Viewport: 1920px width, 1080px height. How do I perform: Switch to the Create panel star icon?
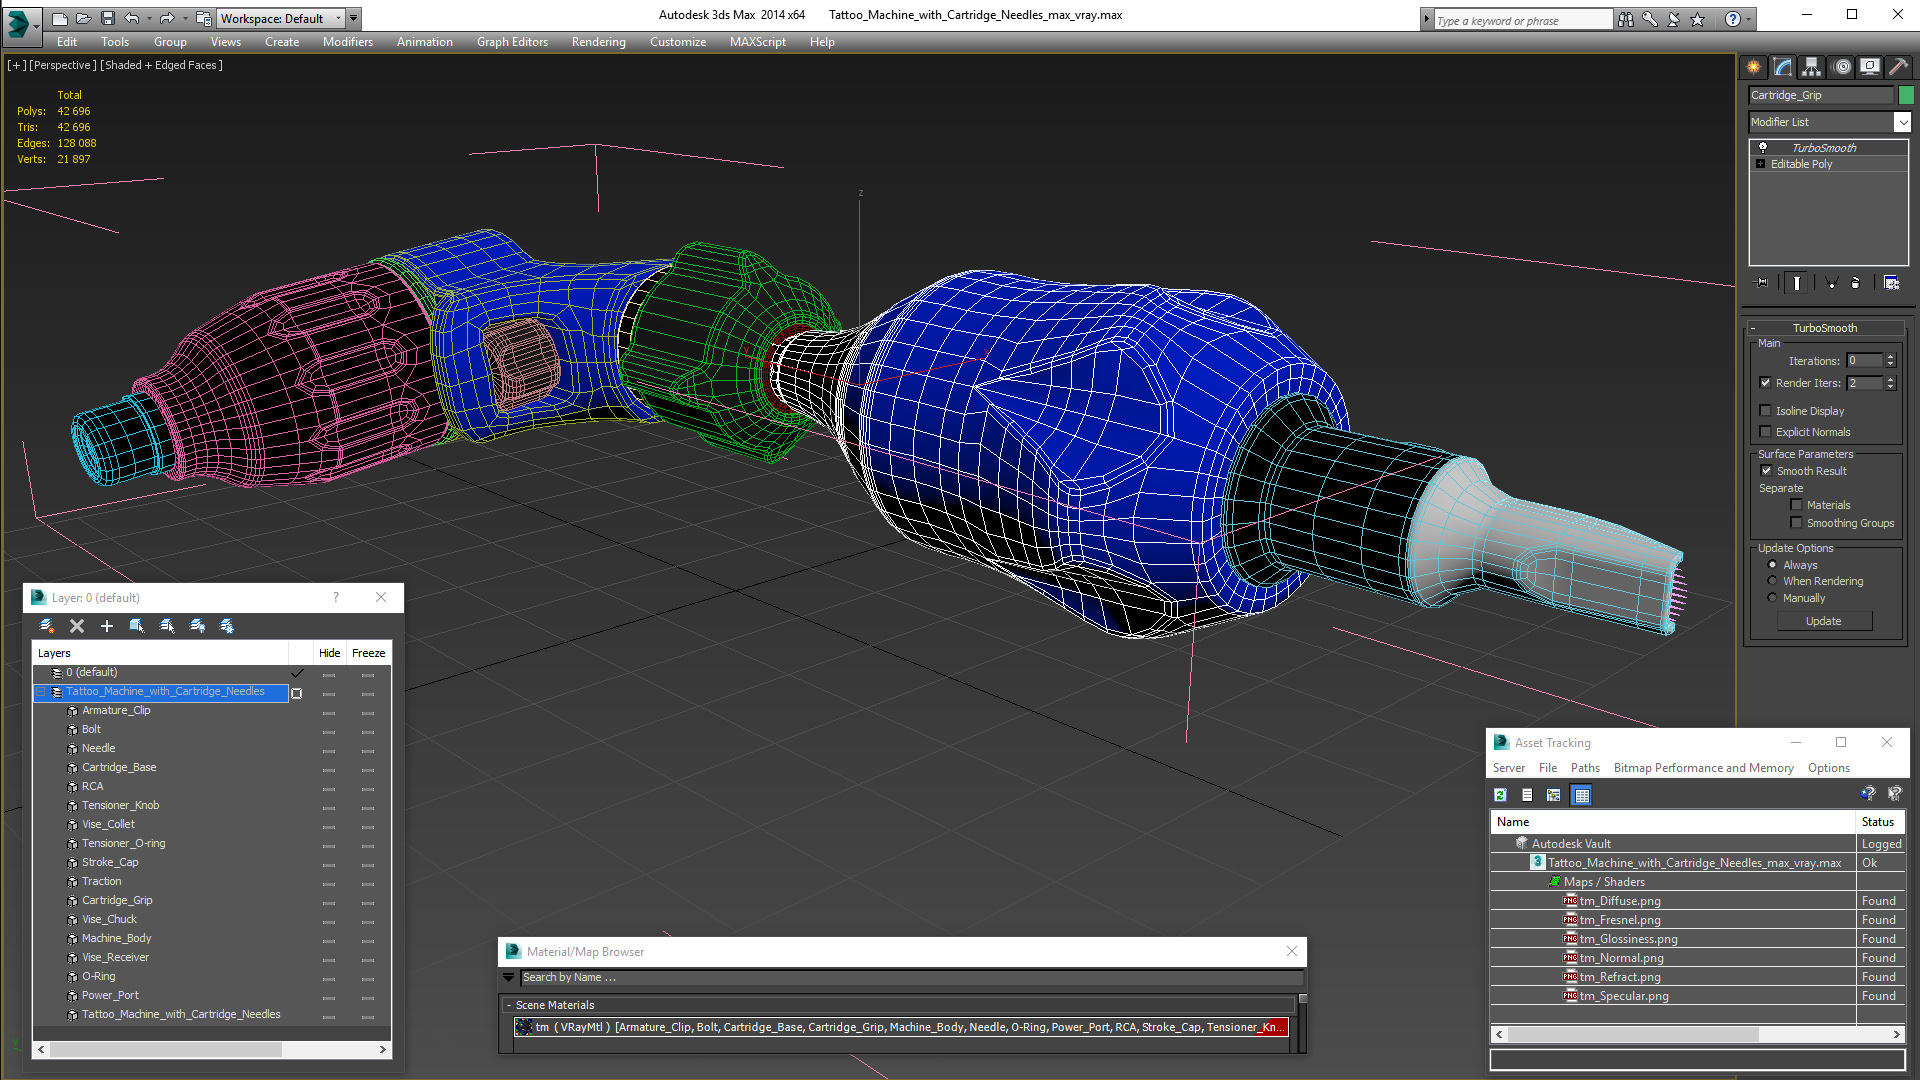pyautogui.click(x=1753, y=67)
